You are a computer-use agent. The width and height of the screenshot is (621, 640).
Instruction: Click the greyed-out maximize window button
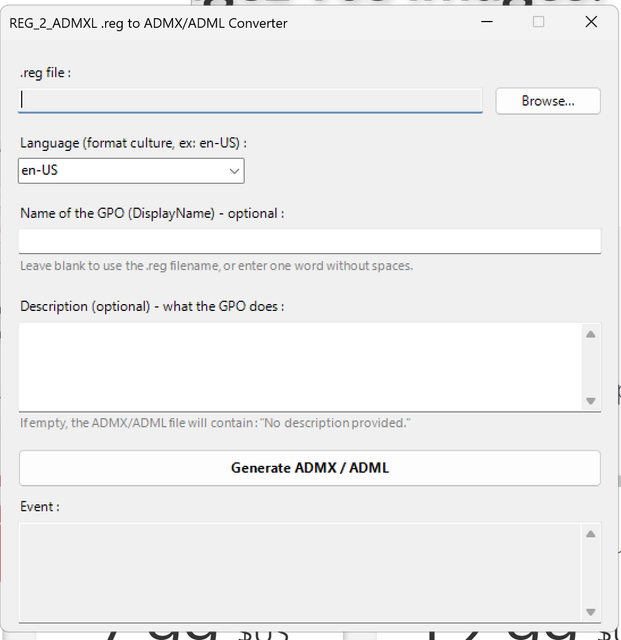(539, 22)
